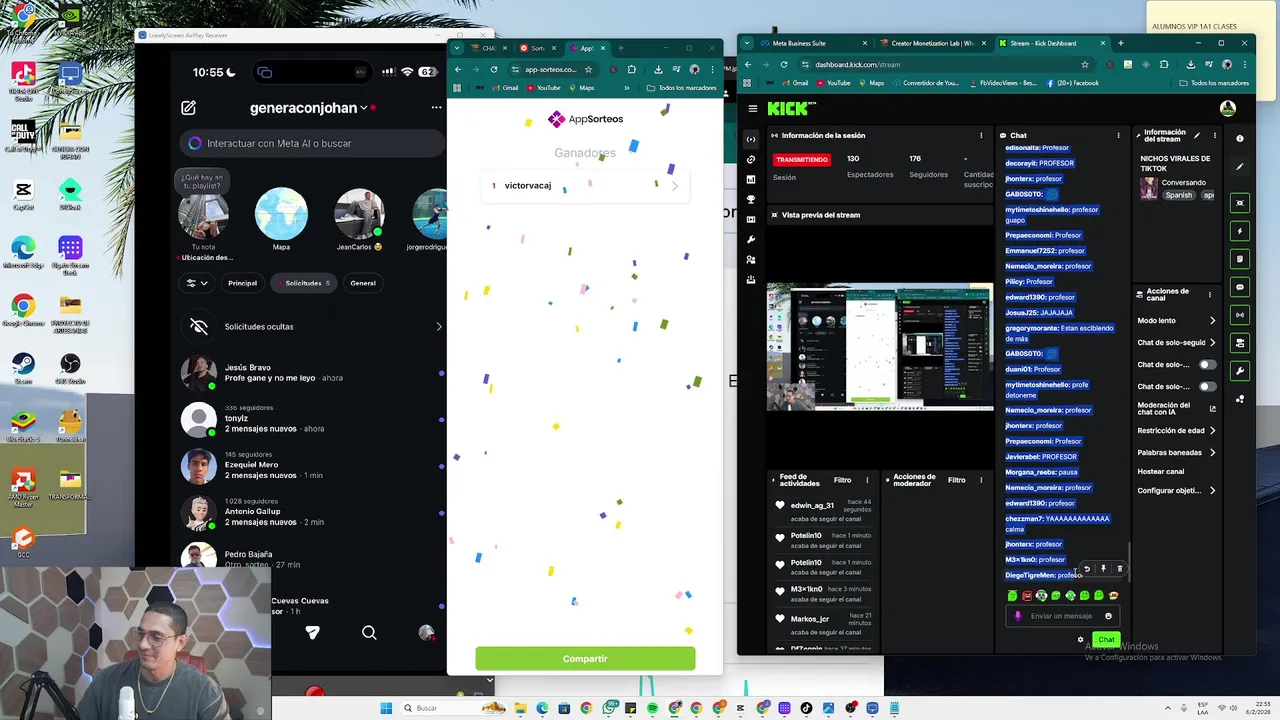Switch to General tab in Instagram
Image resolution: width=1280 pixels, height=720 pixels.
[x=363, y=283]
